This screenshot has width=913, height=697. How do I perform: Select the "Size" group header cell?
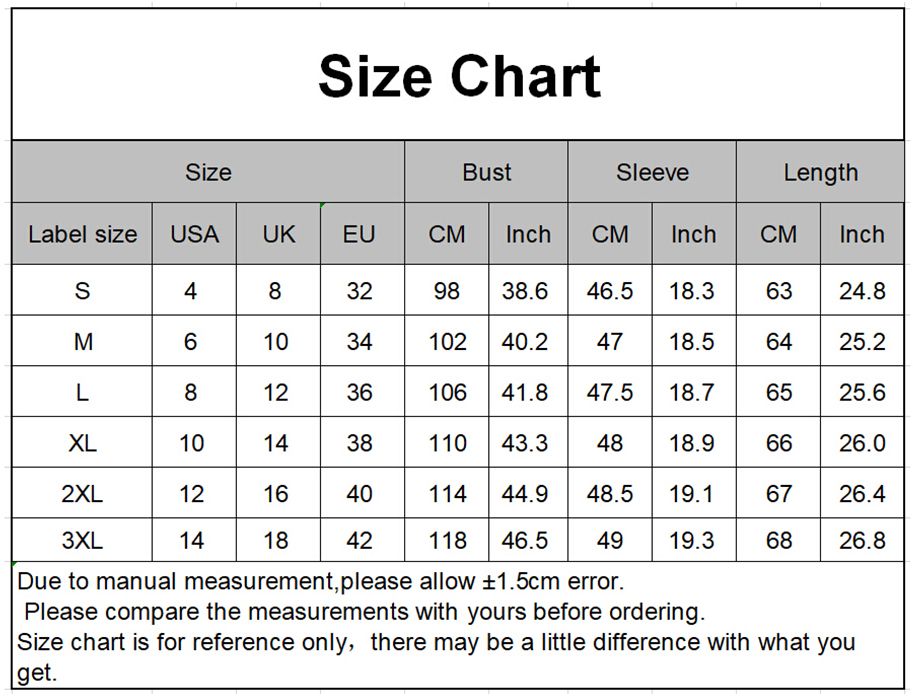click(x=208, y=172)
